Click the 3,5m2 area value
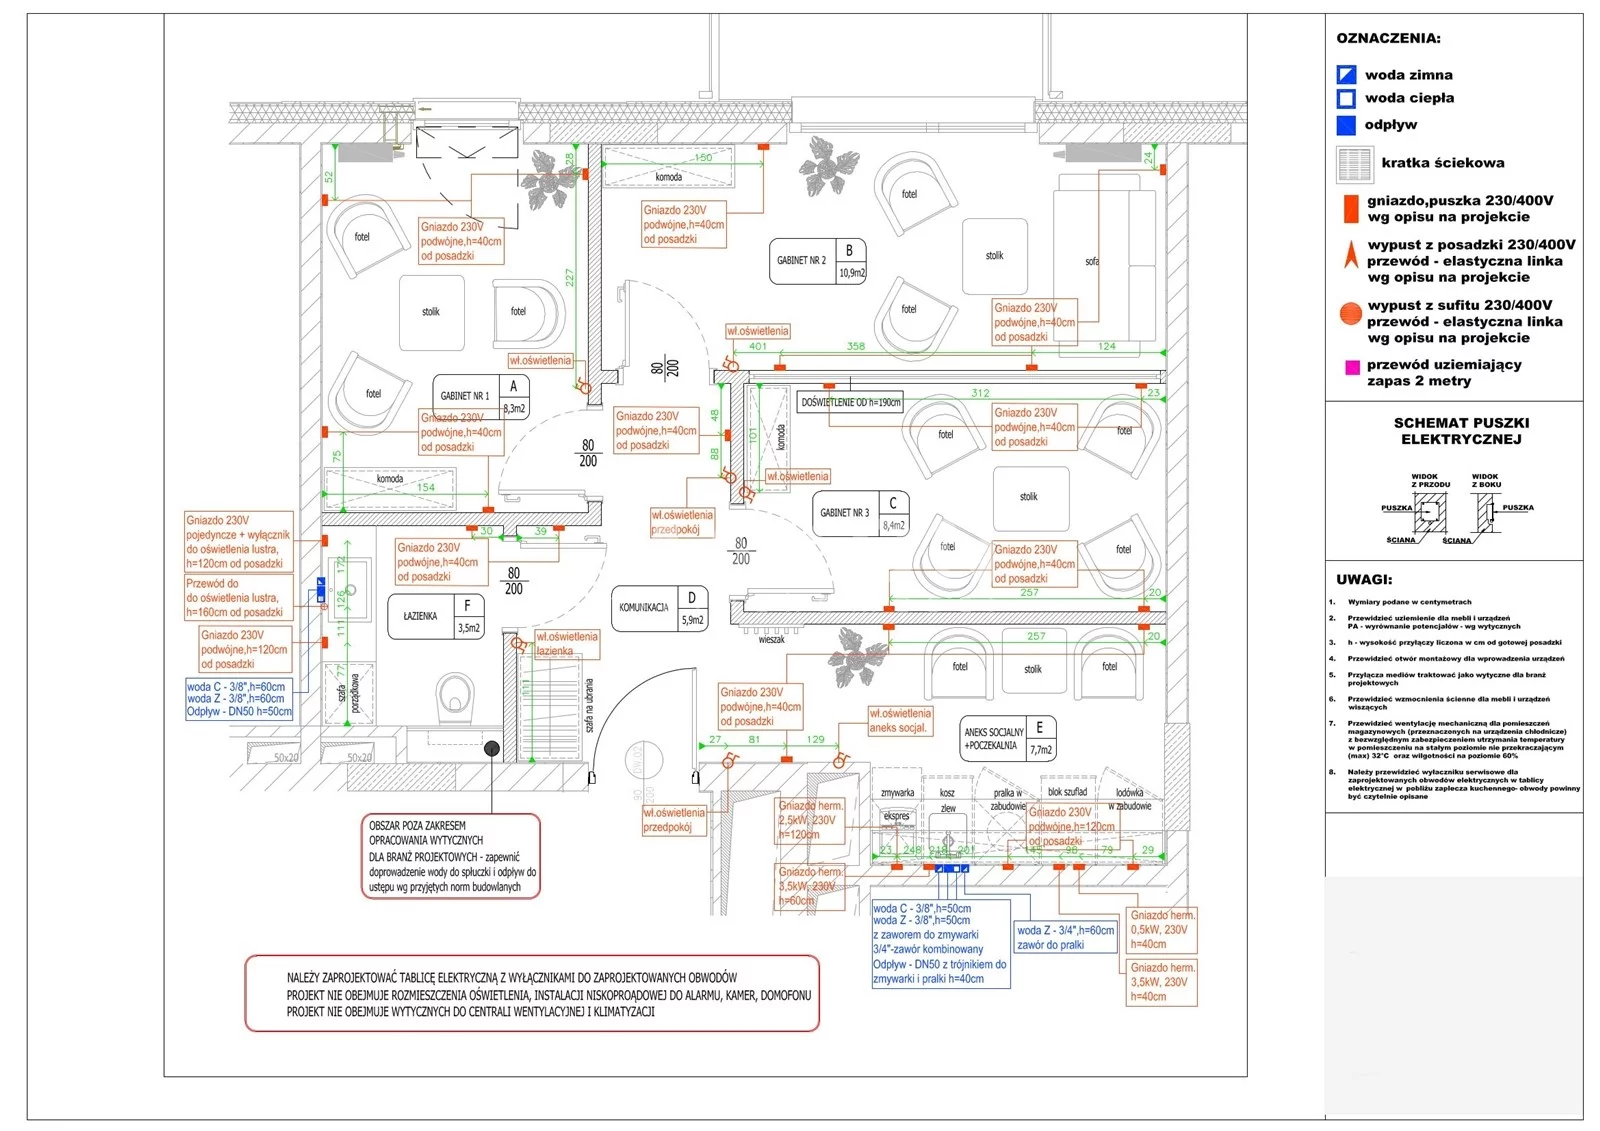This screenshot has height=1131, width=1600. point(468,628)
